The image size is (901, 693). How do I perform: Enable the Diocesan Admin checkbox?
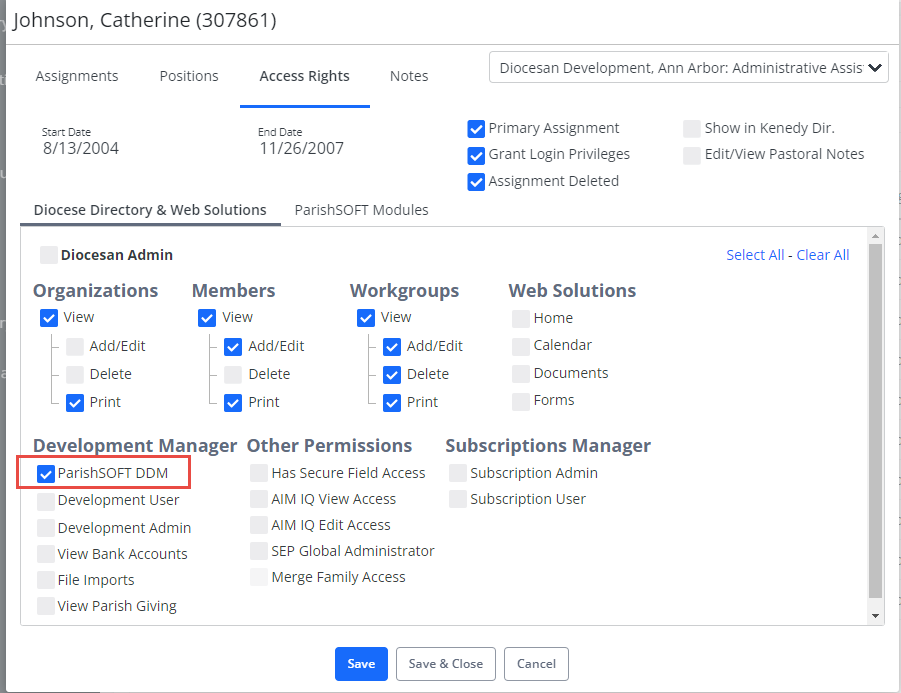pyautogui.click(x=49, y=255)
